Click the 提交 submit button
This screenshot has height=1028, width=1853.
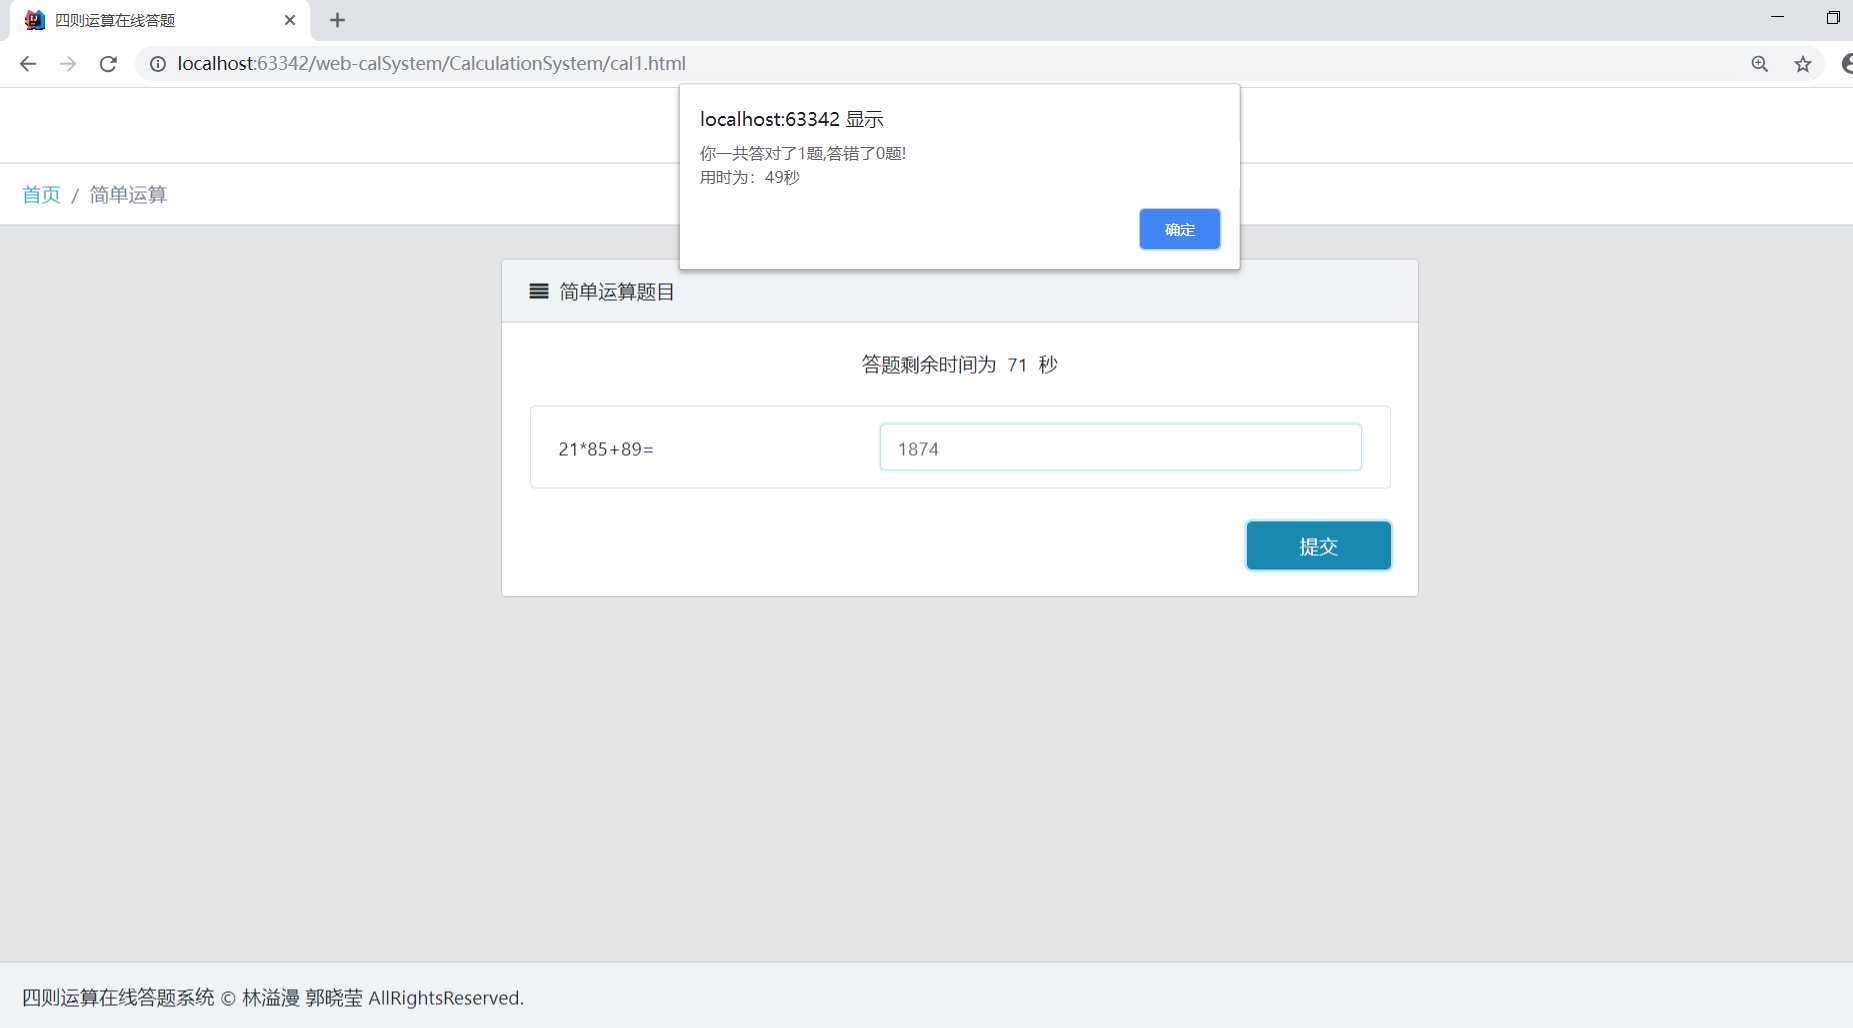(x=1318, y=546)
